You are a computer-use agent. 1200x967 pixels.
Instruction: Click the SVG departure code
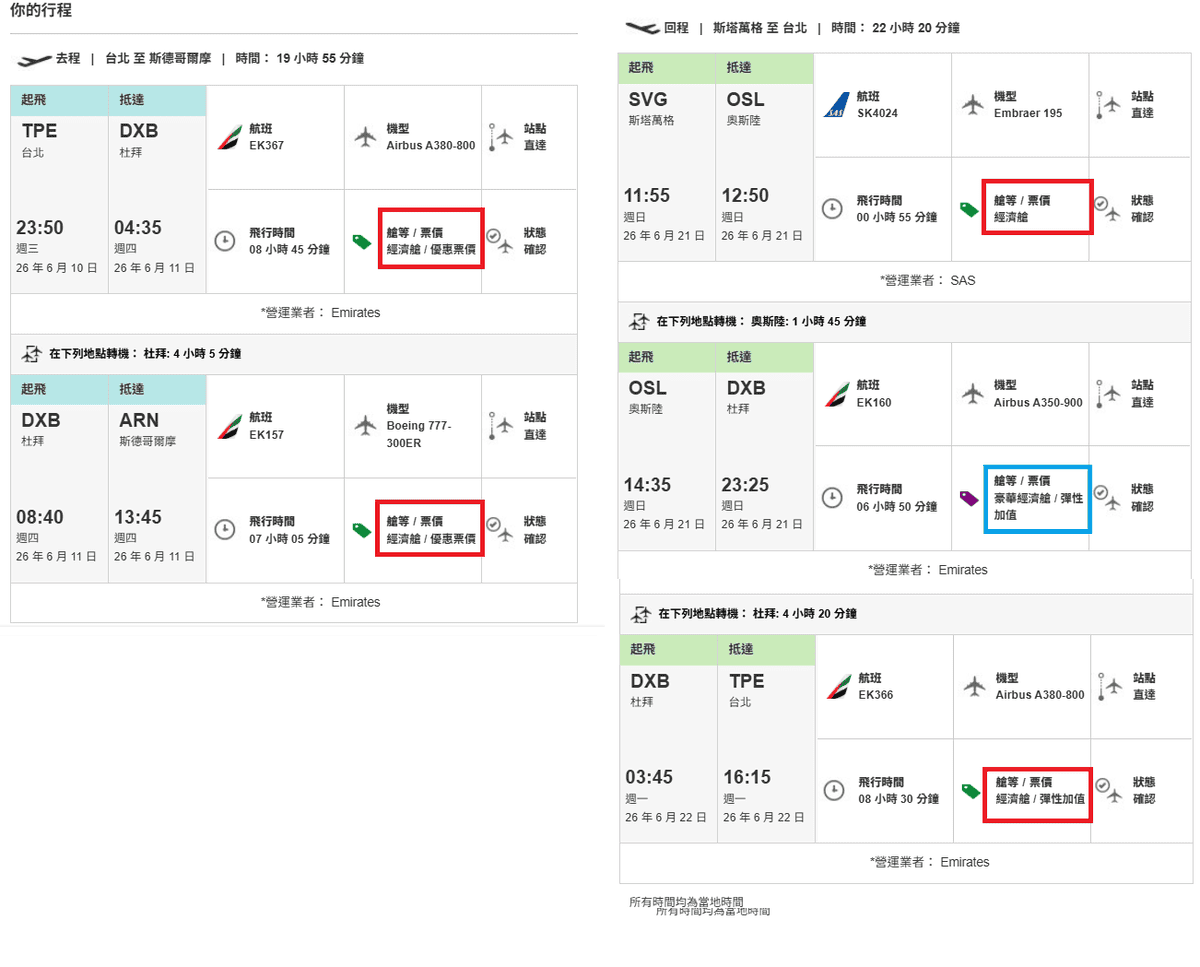pos(648,99)
